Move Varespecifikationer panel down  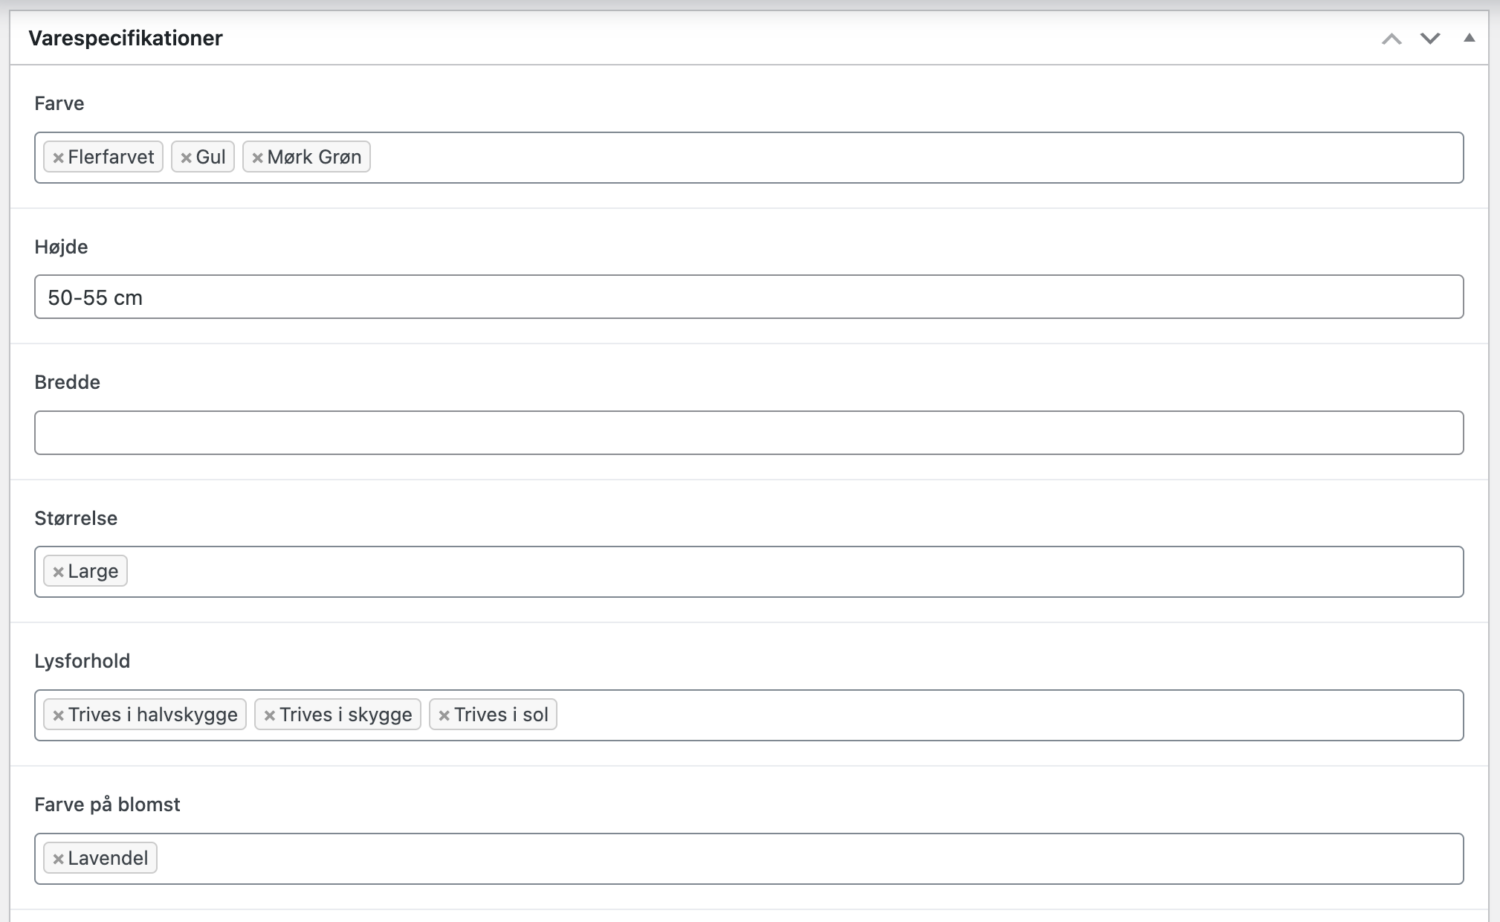pos(1430,39)
